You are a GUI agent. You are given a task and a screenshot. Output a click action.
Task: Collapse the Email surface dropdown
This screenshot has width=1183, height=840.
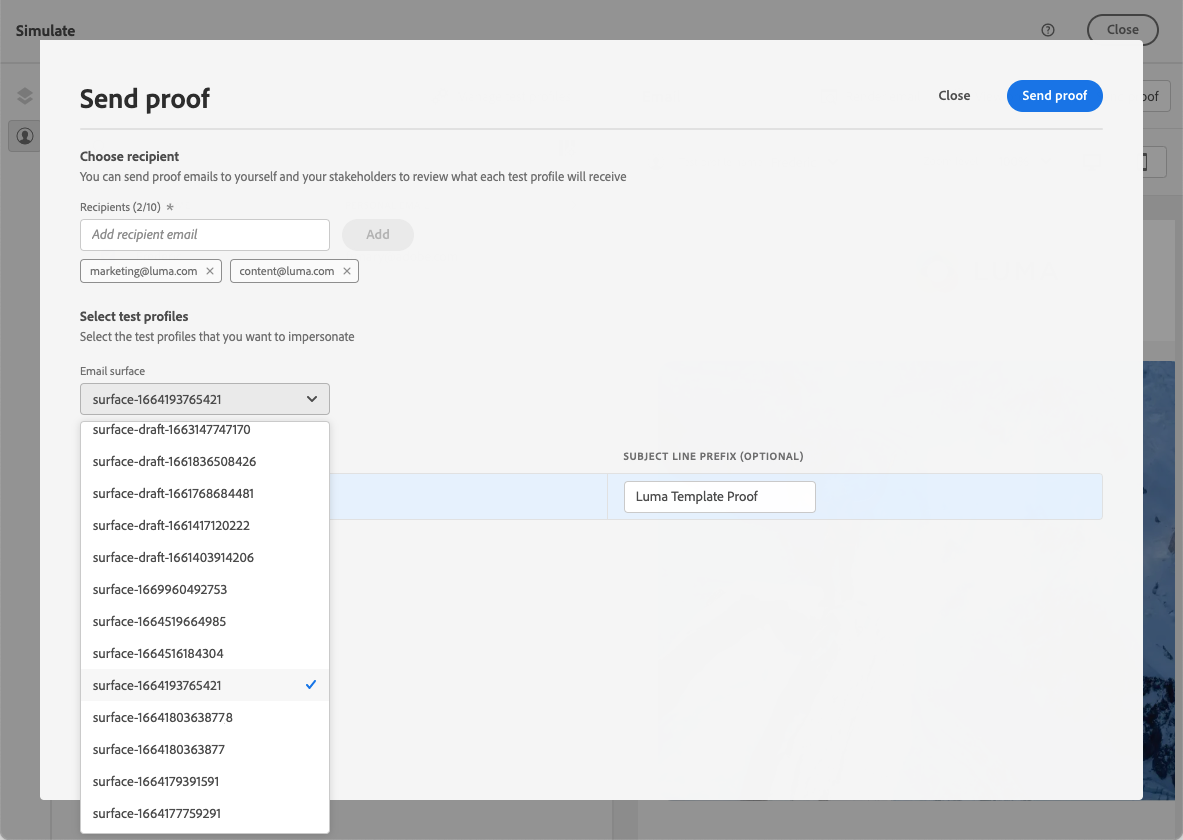pos(204,399)
